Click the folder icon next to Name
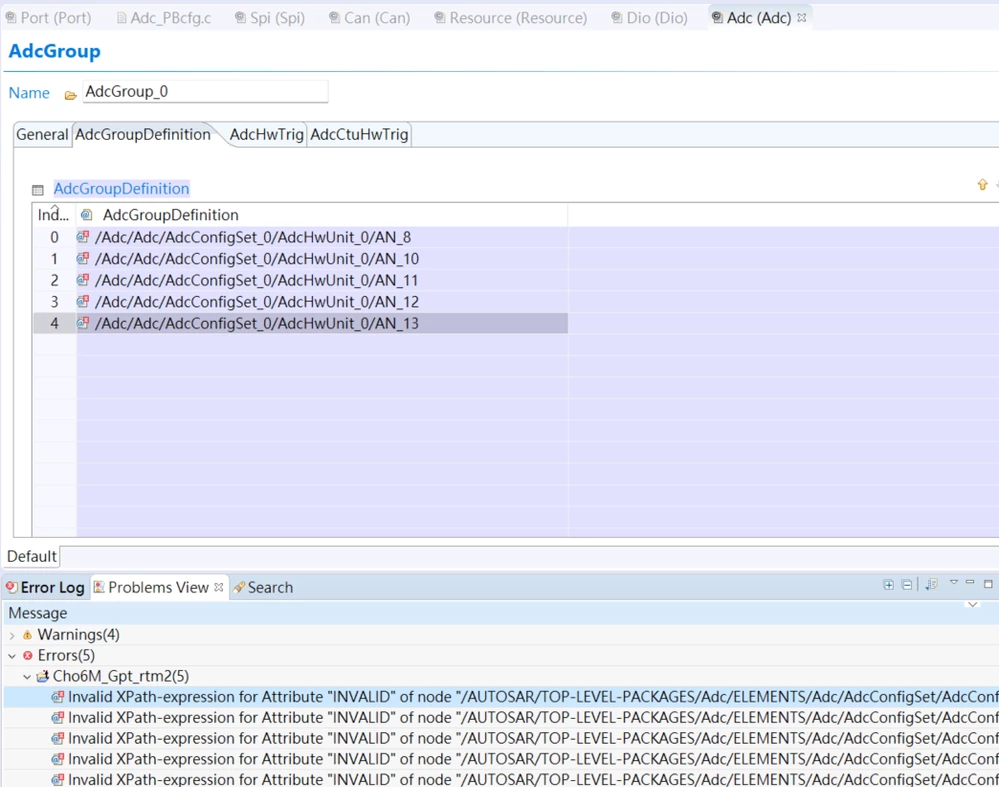Image resolution: width=999 pixels, height=787 pixels. tap(70, 95)
